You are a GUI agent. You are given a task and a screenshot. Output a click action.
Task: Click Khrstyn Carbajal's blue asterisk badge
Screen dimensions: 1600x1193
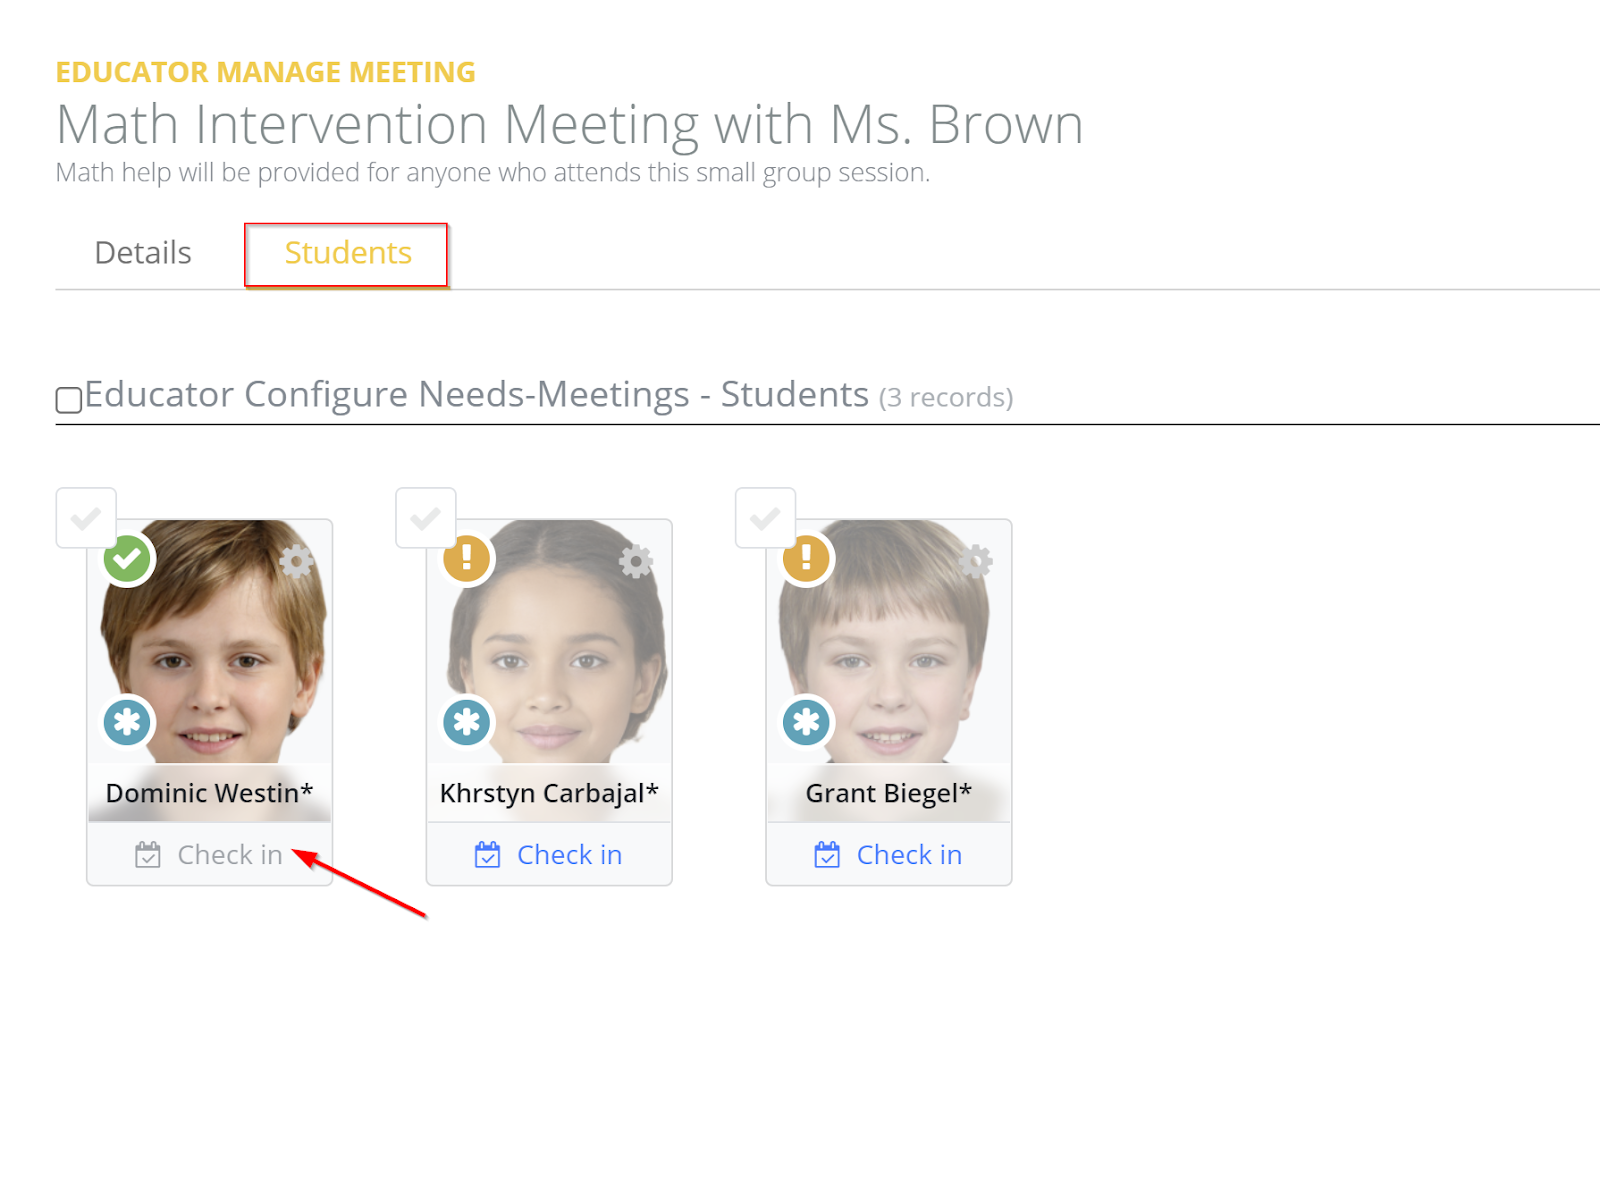(x=467, y=722)
